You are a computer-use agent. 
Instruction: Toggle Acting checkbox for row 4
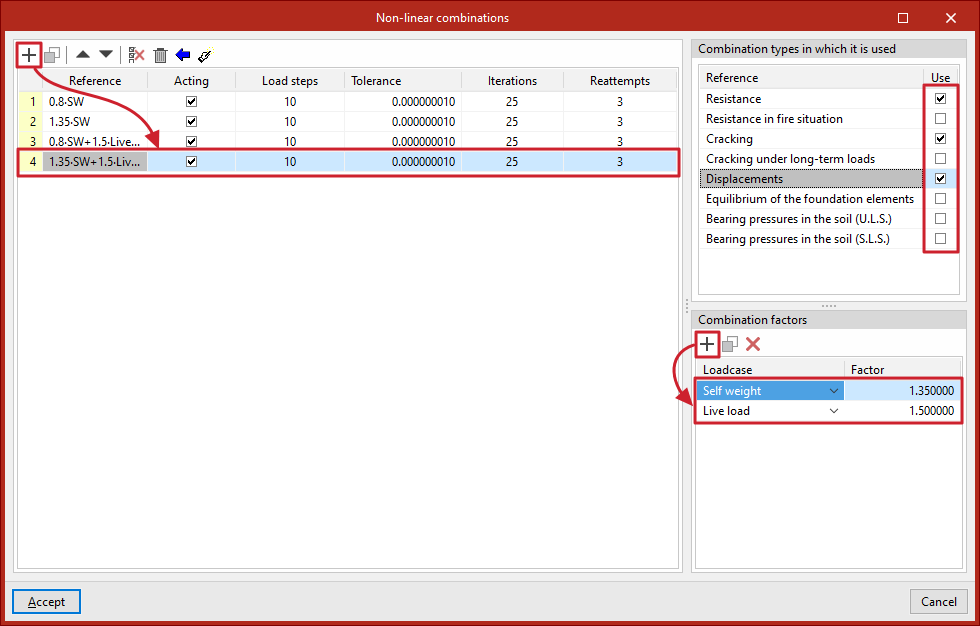191,161
